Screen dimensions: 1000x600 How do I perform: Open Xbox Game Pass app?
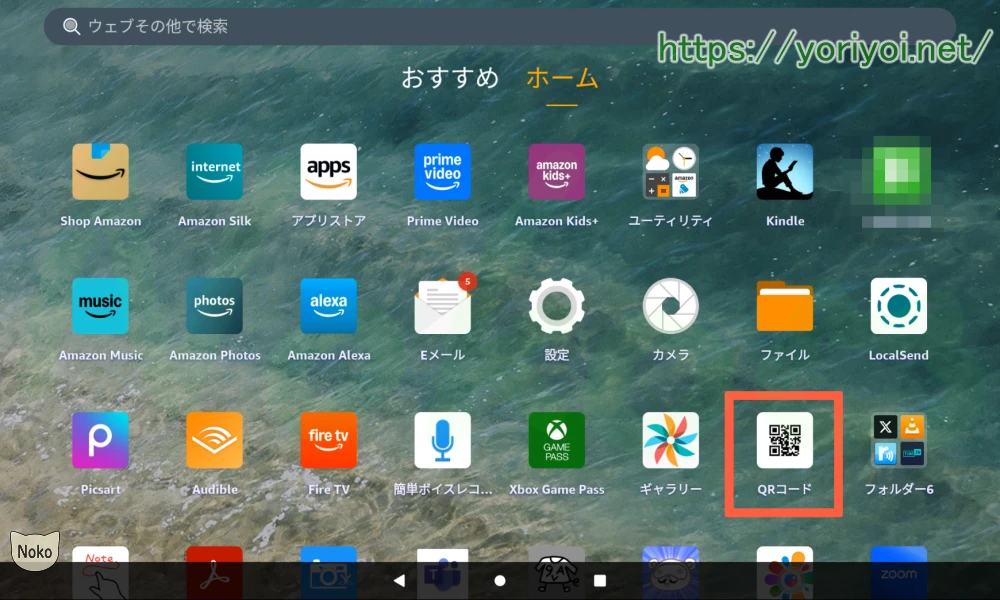(x=557, y=440)
